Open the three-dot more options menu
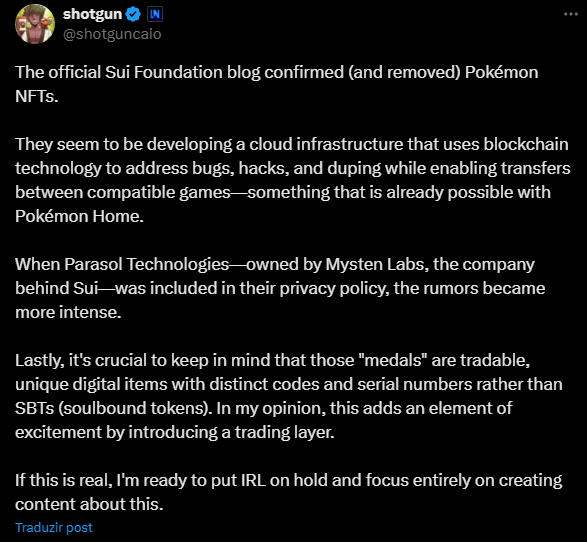Image resolution: width=587 pixels, height=542 pixels. point(571,14)
